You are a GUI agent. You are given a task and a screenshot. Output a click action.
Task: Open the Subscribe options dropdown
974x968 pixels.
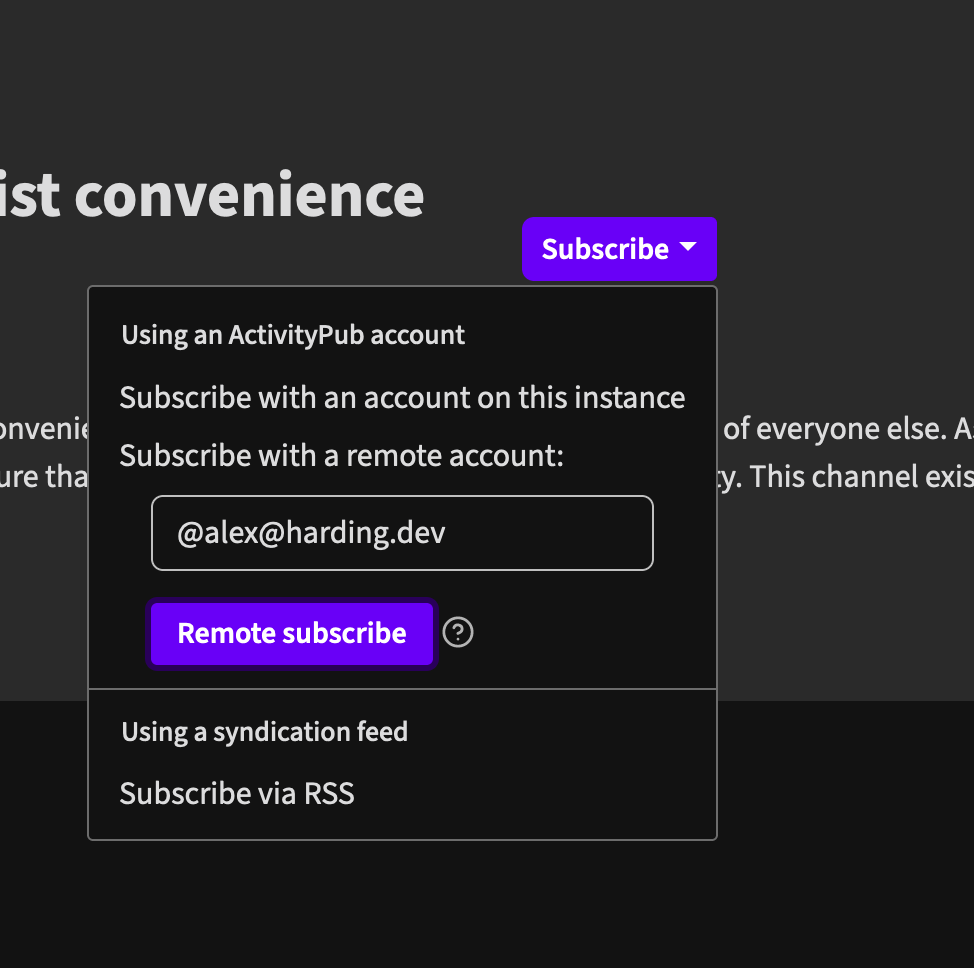[x=619, y=249]
